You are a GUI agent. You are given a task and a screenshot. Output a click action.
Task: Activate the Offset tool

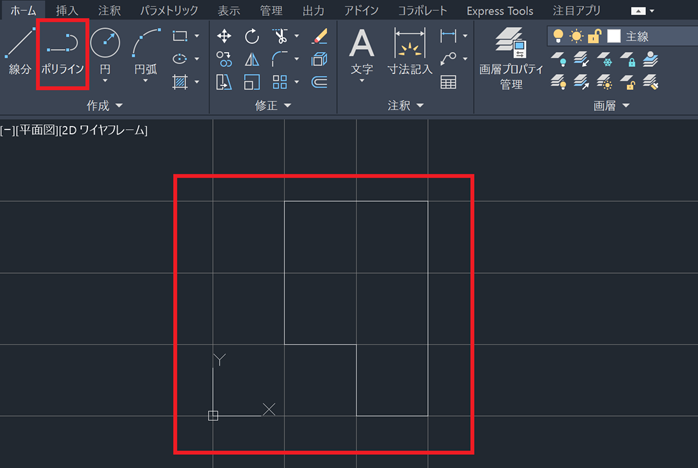click(x=320, y=82)
